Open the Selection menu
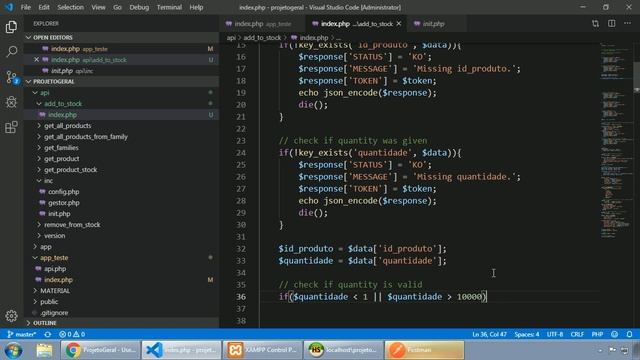 coord(71,7)
